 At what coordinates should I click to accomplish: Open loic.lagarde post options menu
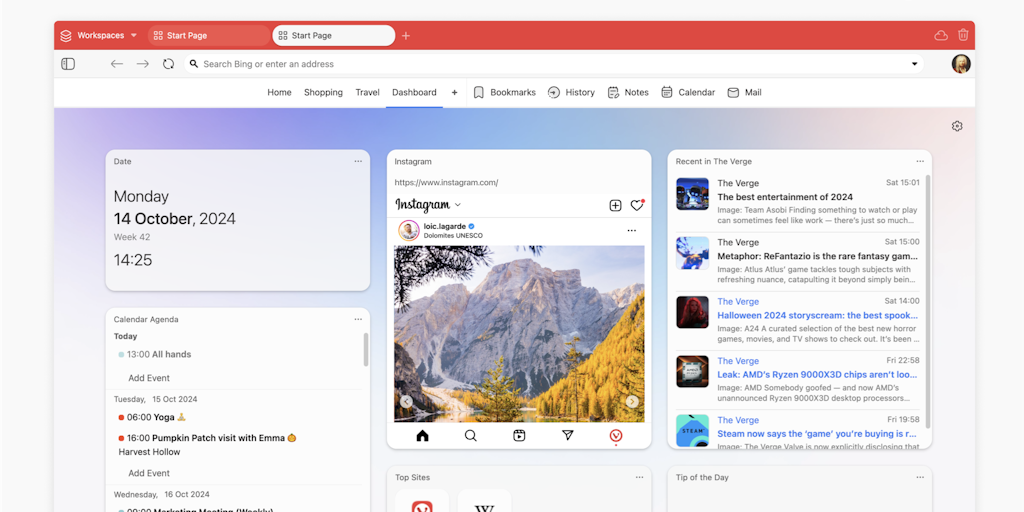point(632,231)
